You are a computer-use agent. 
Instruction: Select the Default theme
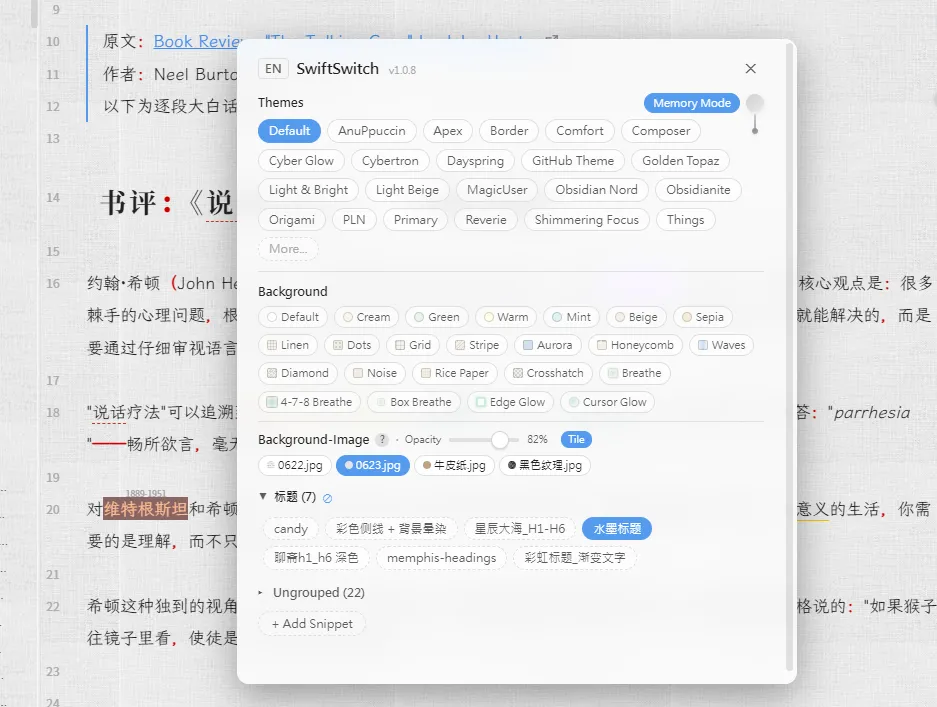[289, 131]
